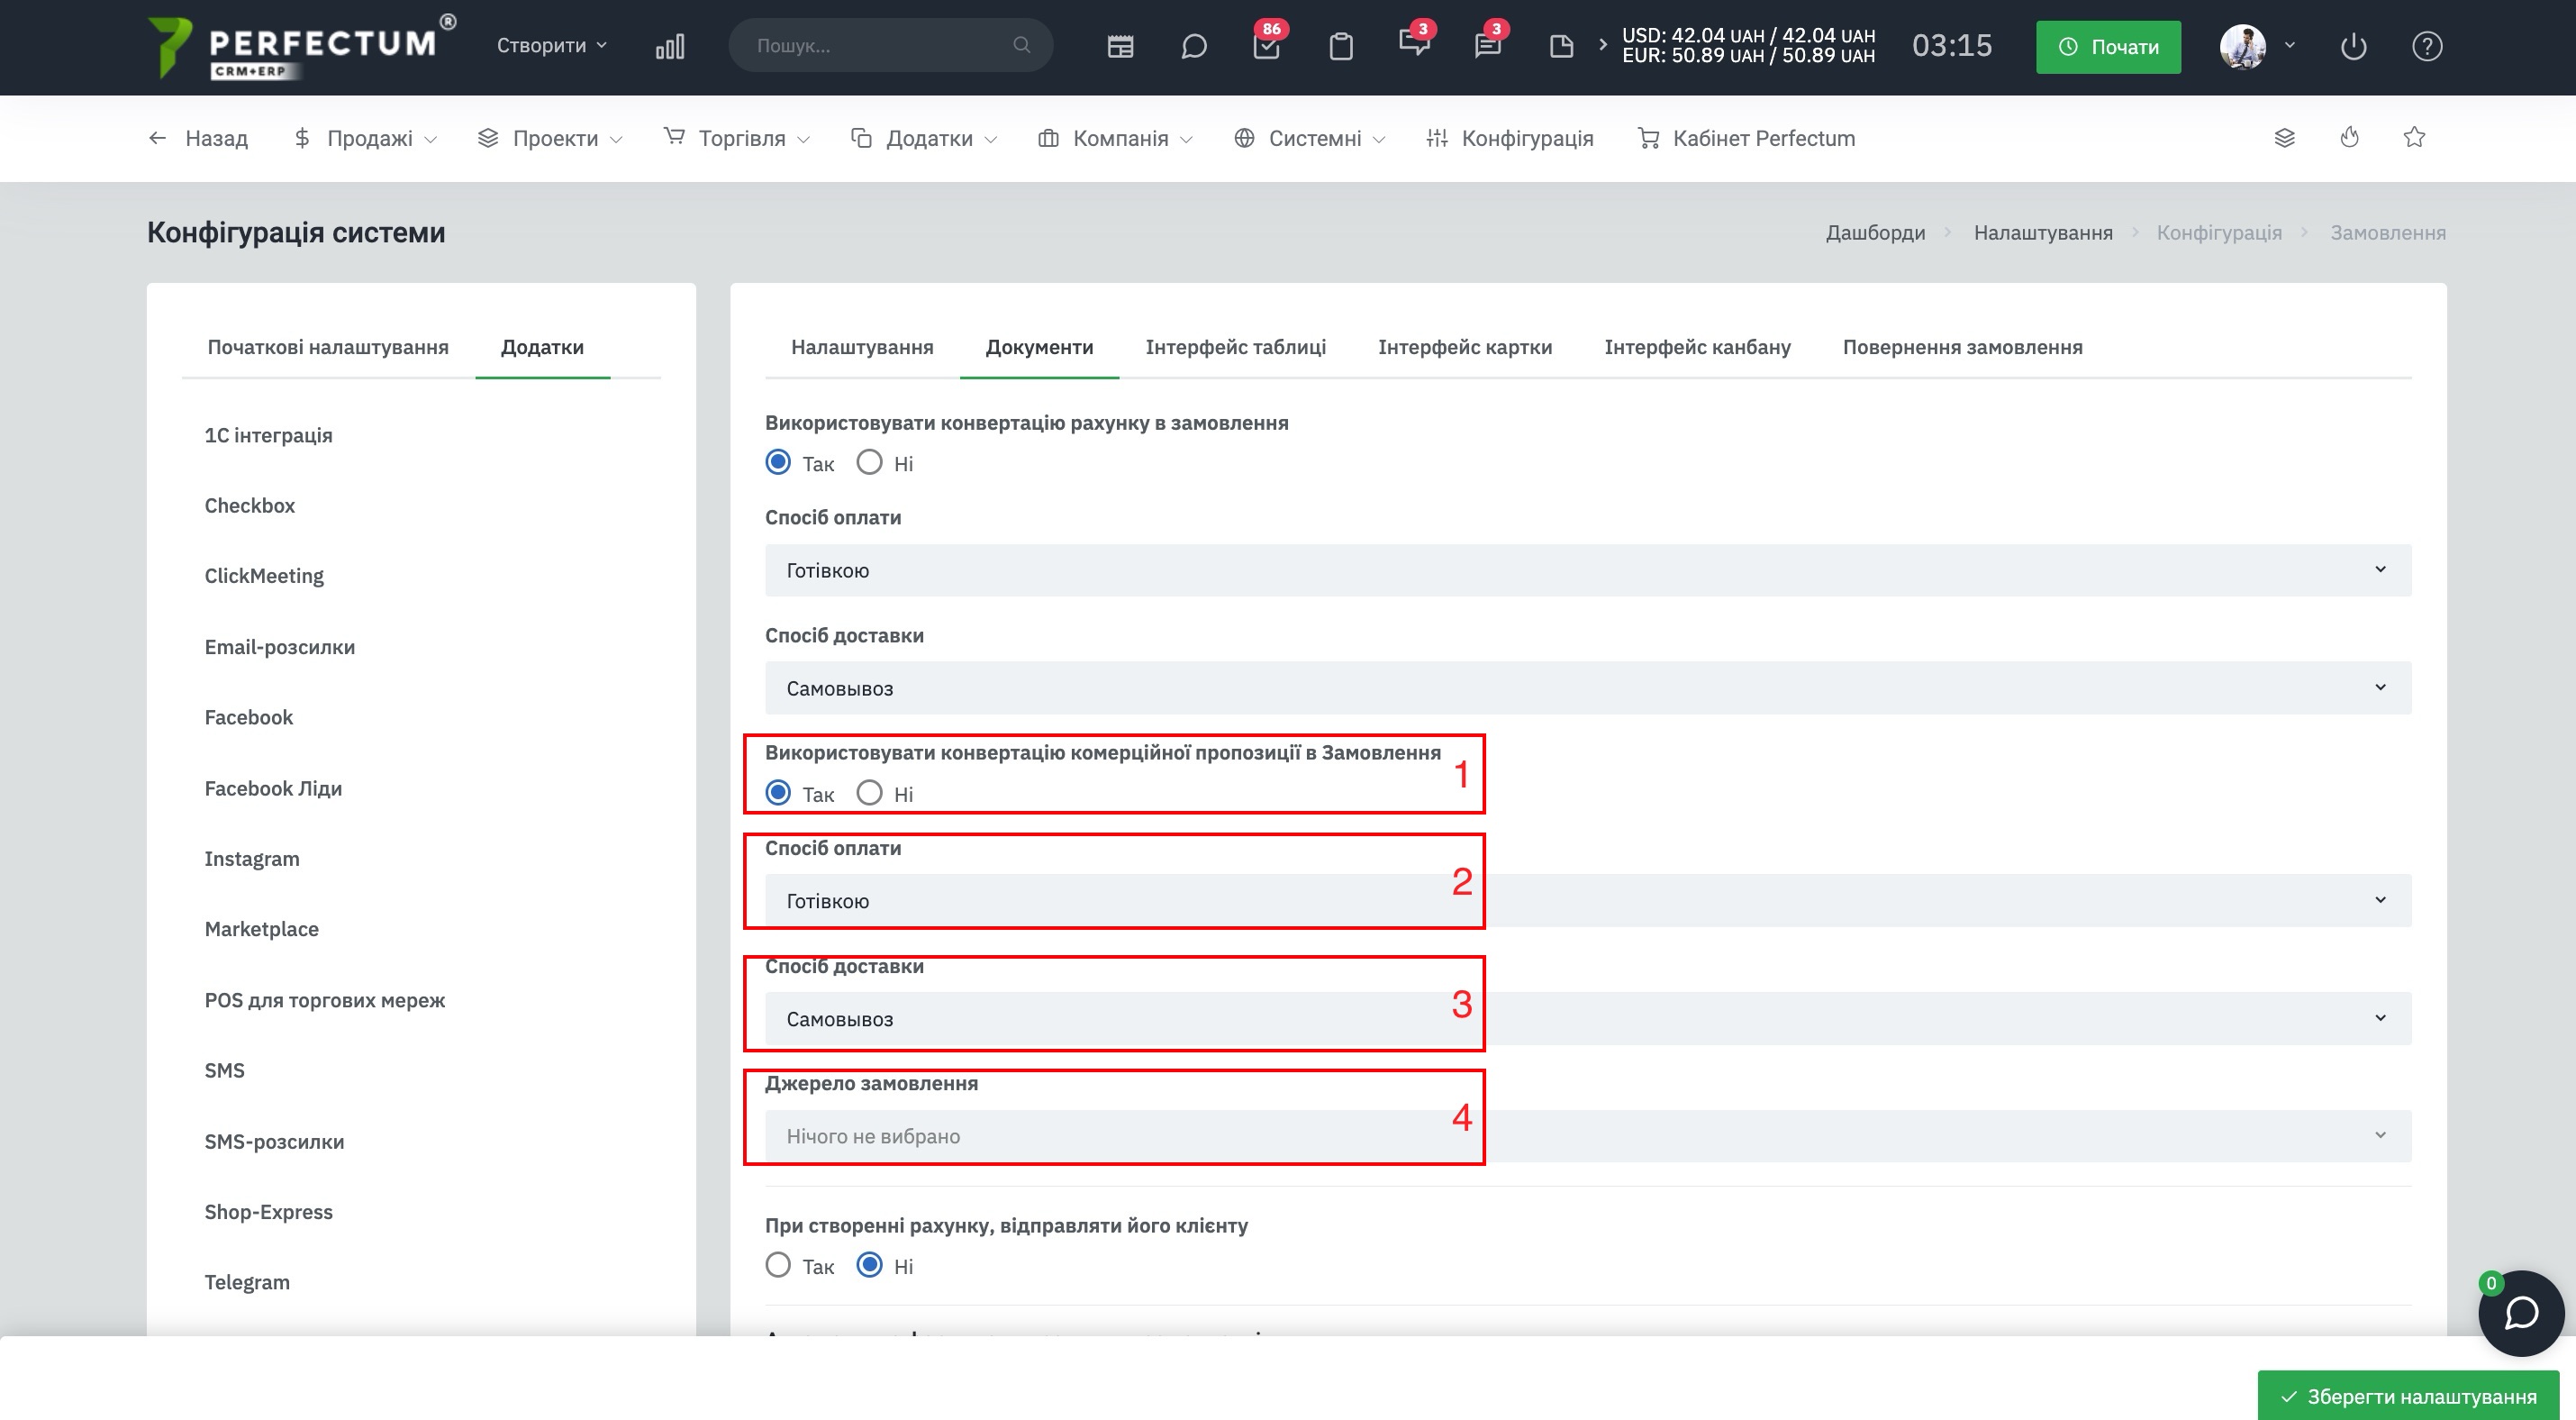The height and width of the screenshot is (1420, 2576).
Task: Open ClickMeeting addon settings
Action: click(x=264, y=576)
